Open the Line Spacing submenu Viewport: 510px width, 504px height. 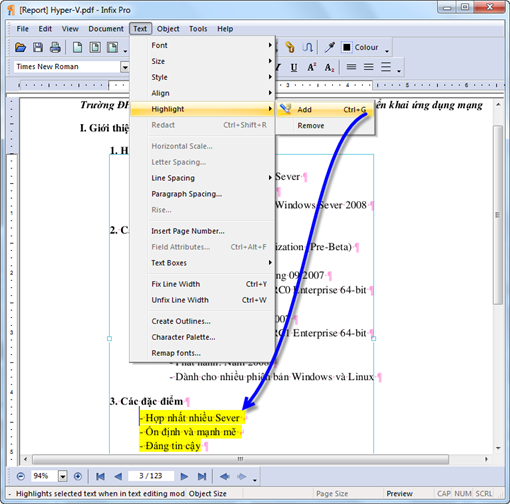coord(203,178)
